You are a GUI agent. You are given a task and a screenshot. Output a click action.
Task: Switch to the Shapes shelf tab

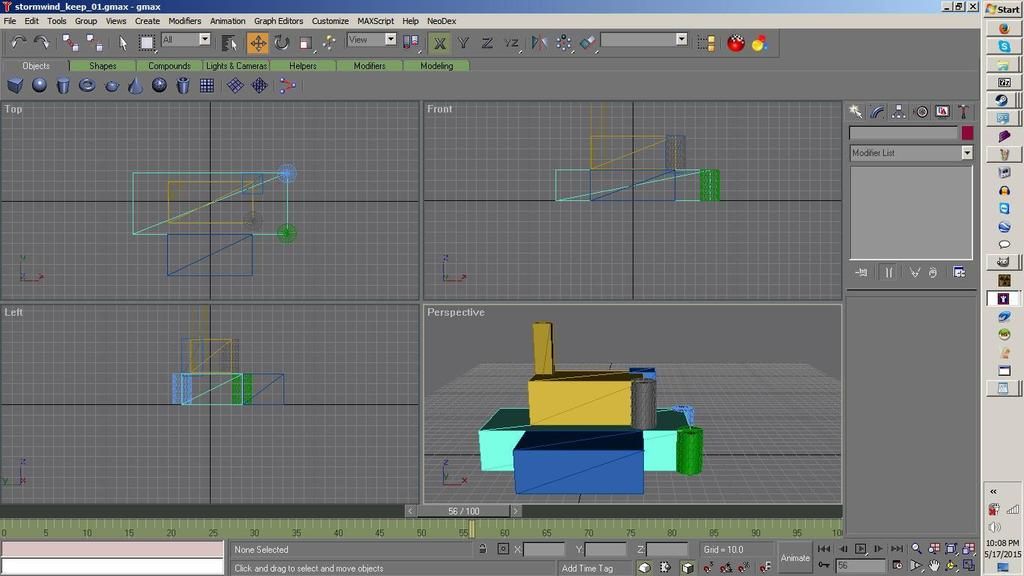[x=103, y=66]
